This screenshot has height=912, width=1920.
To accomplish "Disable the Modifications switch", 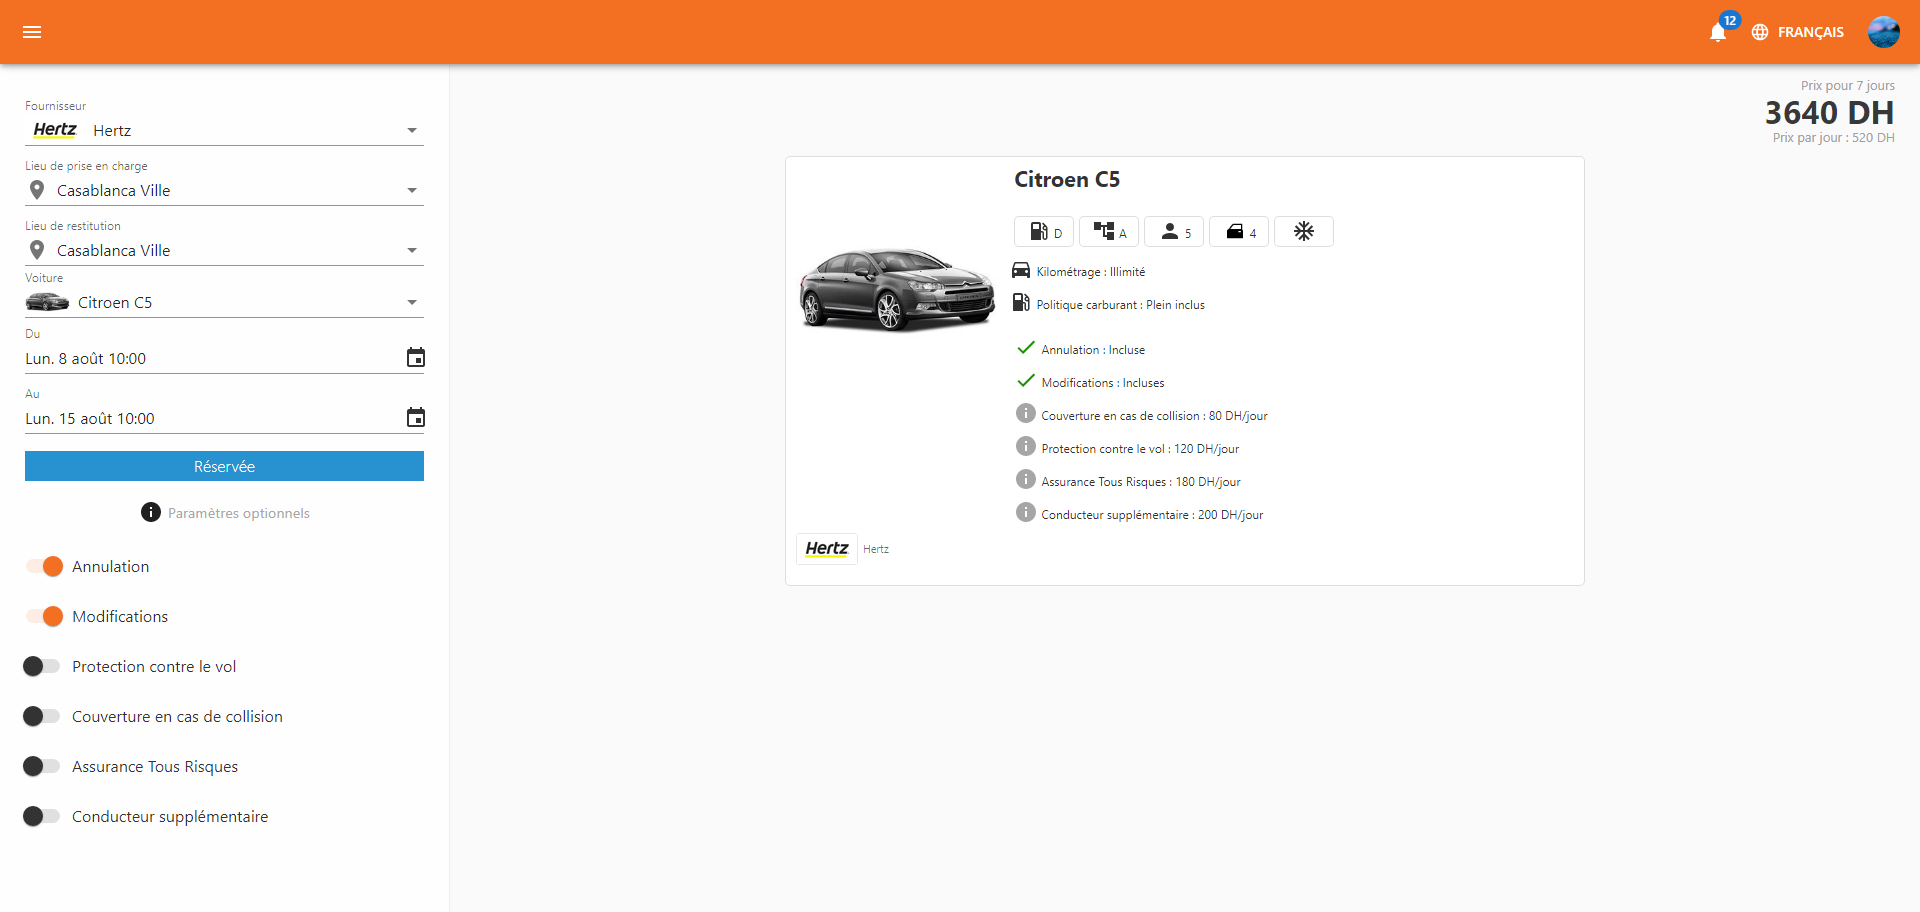I will click(44, 616).
